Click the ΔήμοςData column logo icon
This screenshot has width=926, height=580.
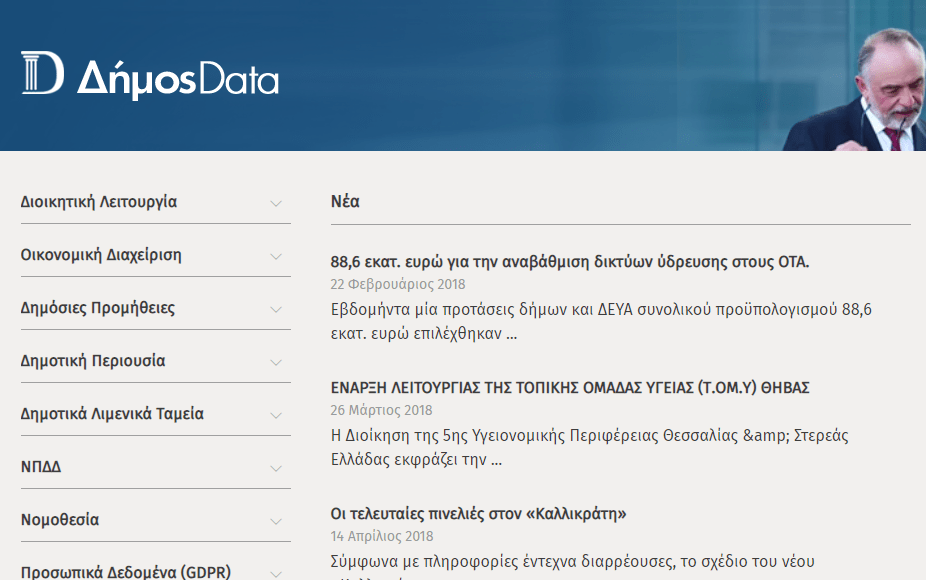42,74
